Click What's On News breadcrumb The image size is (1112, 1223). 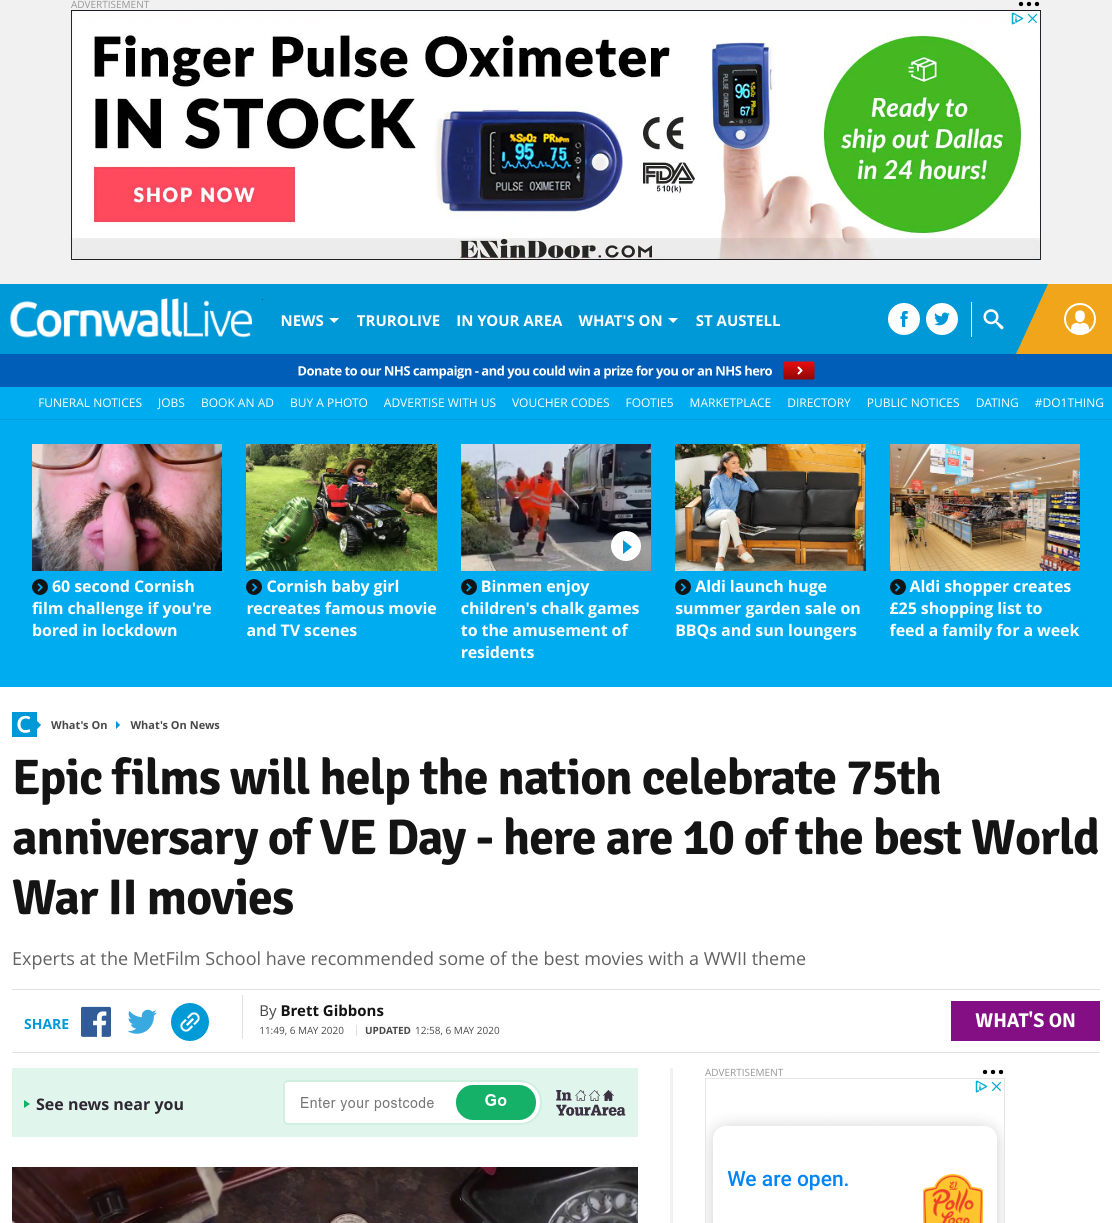click(175, 725)
